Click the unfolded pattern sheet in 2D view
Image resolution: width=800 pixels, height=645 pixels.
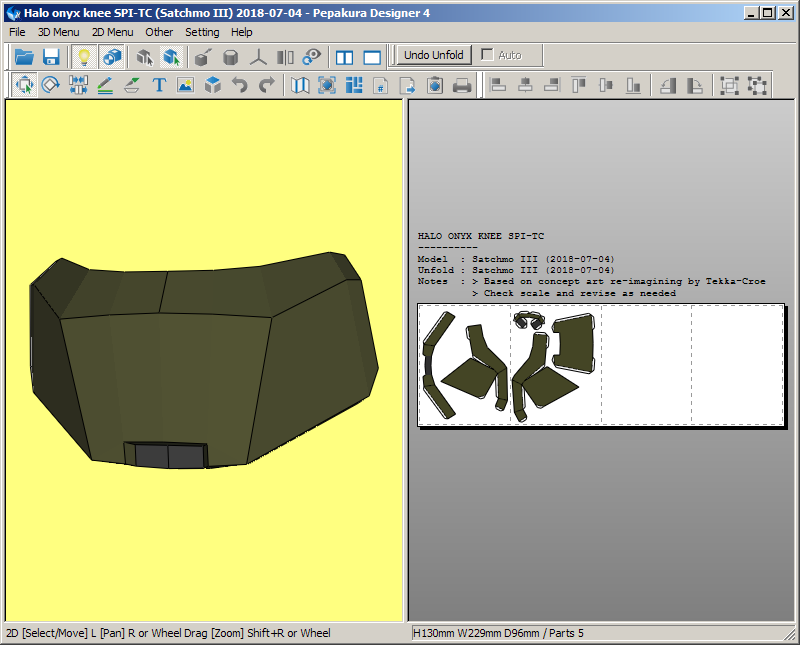point(601,365)
